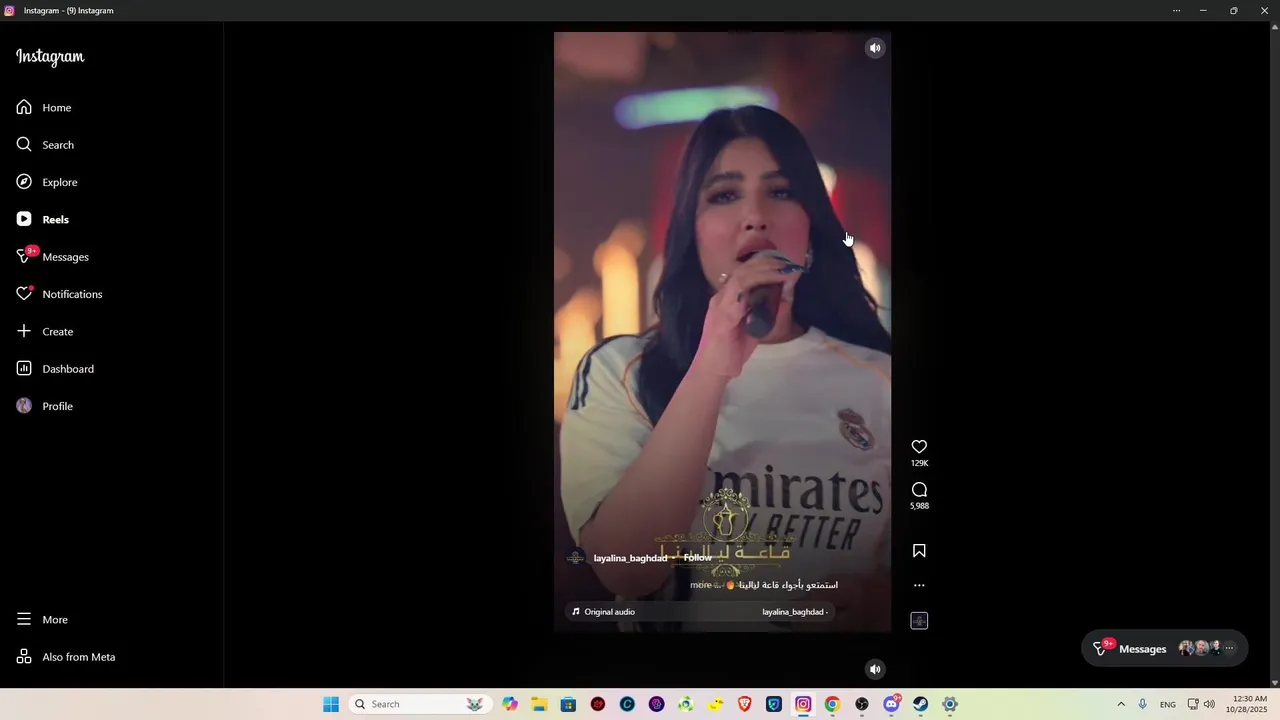Select Reels in the sidebar
1280x720 pixels.
tap(43, 219)
